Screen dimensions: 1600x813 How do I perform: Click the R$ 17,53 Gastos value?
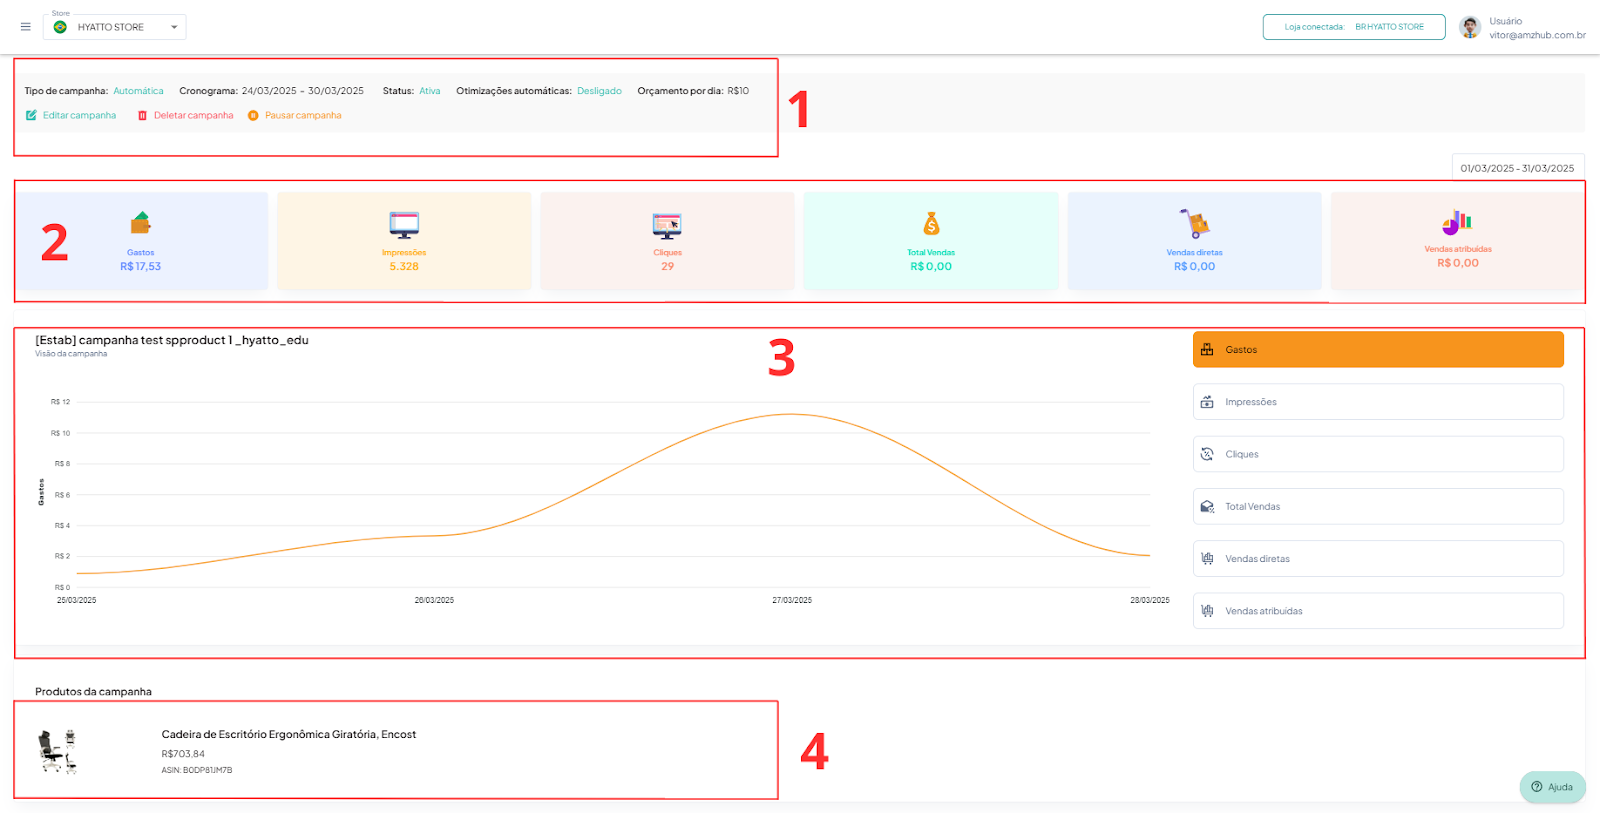(x=140, y=266)
